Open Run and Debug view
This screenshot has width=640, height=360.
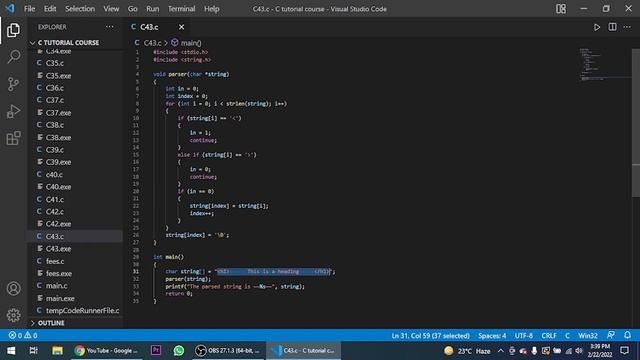pyautogui.click(x=13, y=111)
